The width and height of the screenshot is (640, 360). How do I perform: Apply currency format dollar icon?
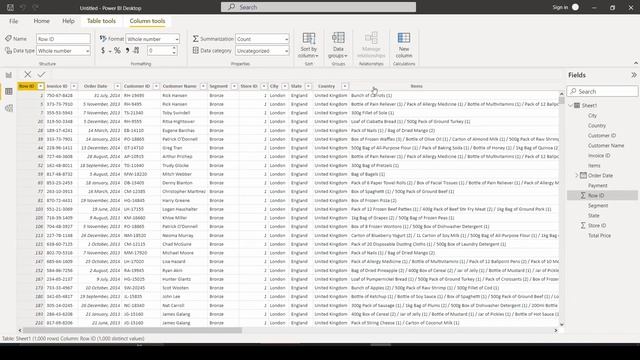coord(103,51)
